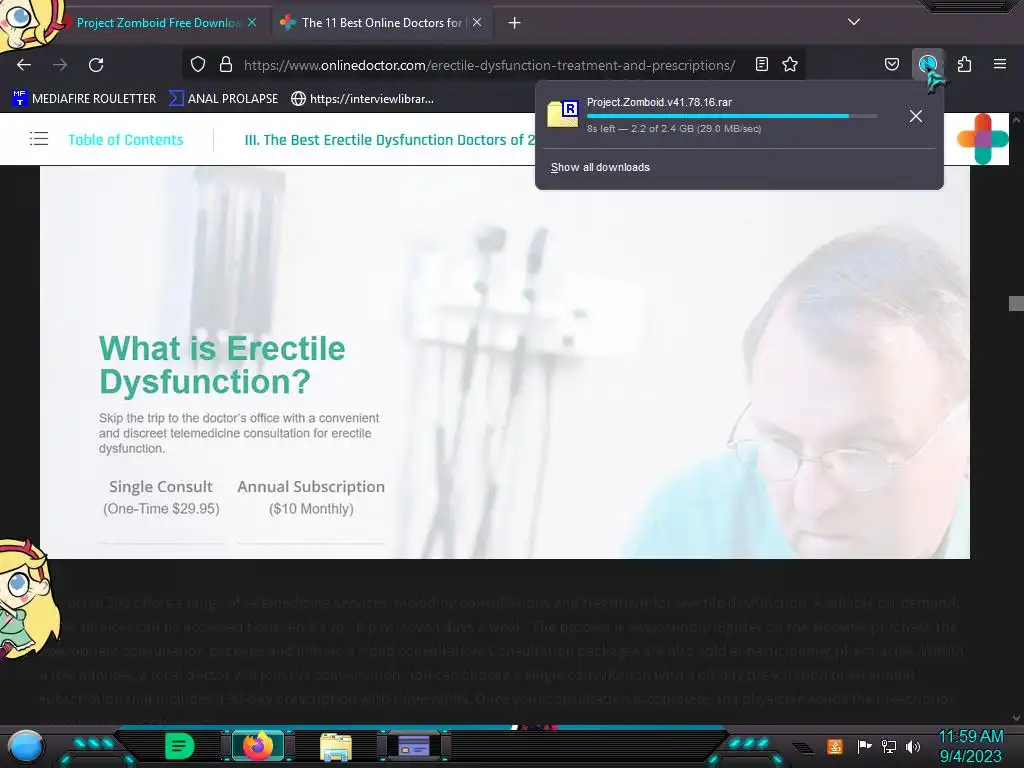The height and width of the screenshot is (768, 1024).
Task: Select the Annual Subscription tab
Action: pyautogui.click(x=311, y=497)
